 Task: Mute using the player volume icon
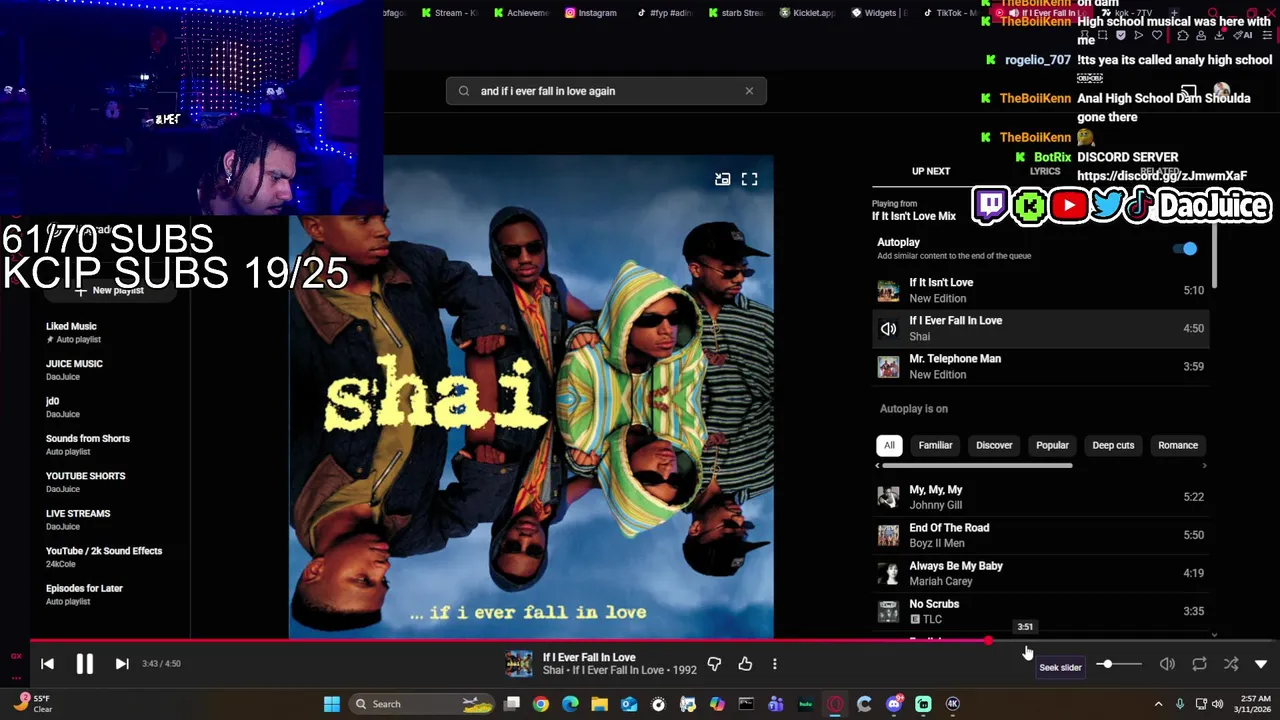point(1167,664)
